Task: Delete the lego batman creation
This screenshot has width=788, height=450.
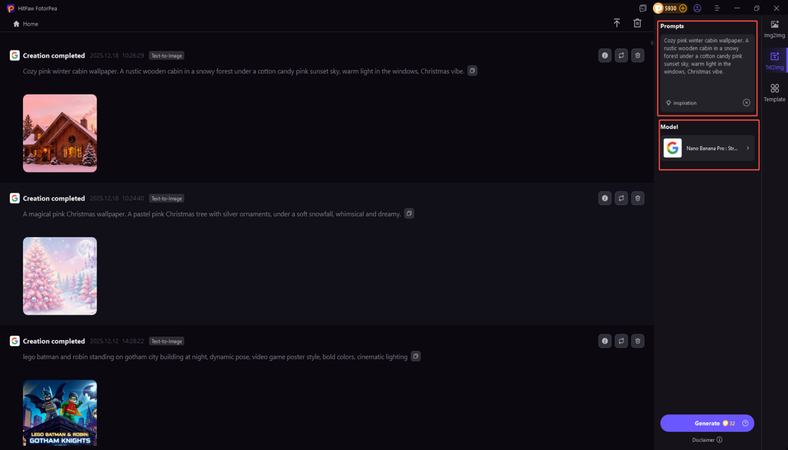Action: coord(638,341)
